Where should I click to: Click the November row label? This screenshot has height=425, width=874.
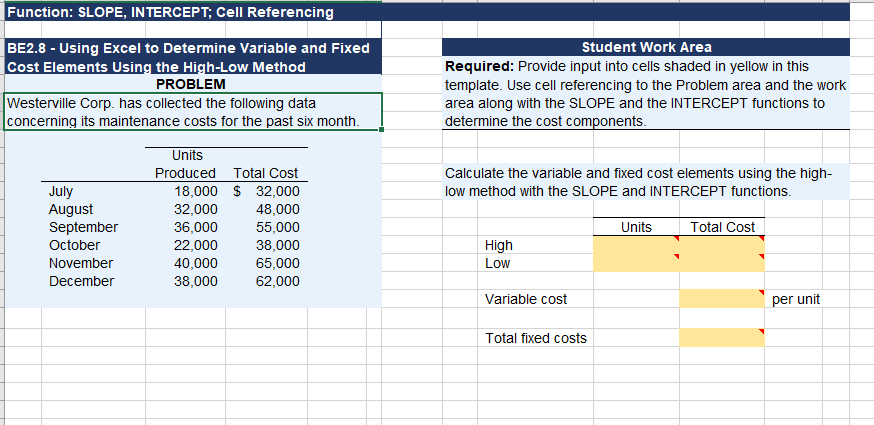(x=81, y=263)
